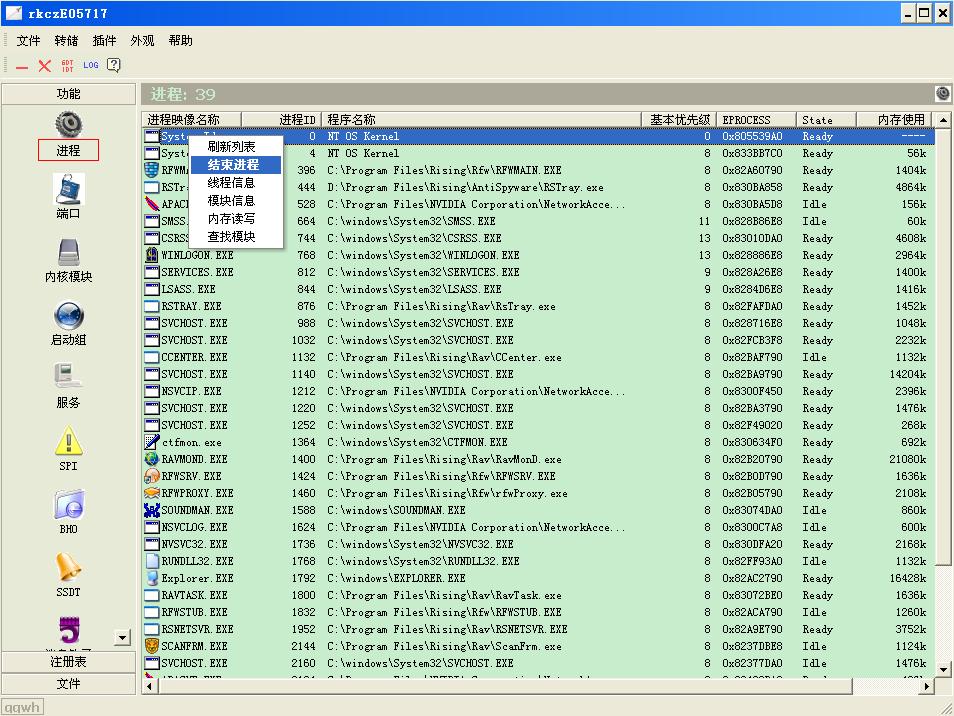Sort by 进程ID column header
The image size is (954, 716).
click(281, 120)
